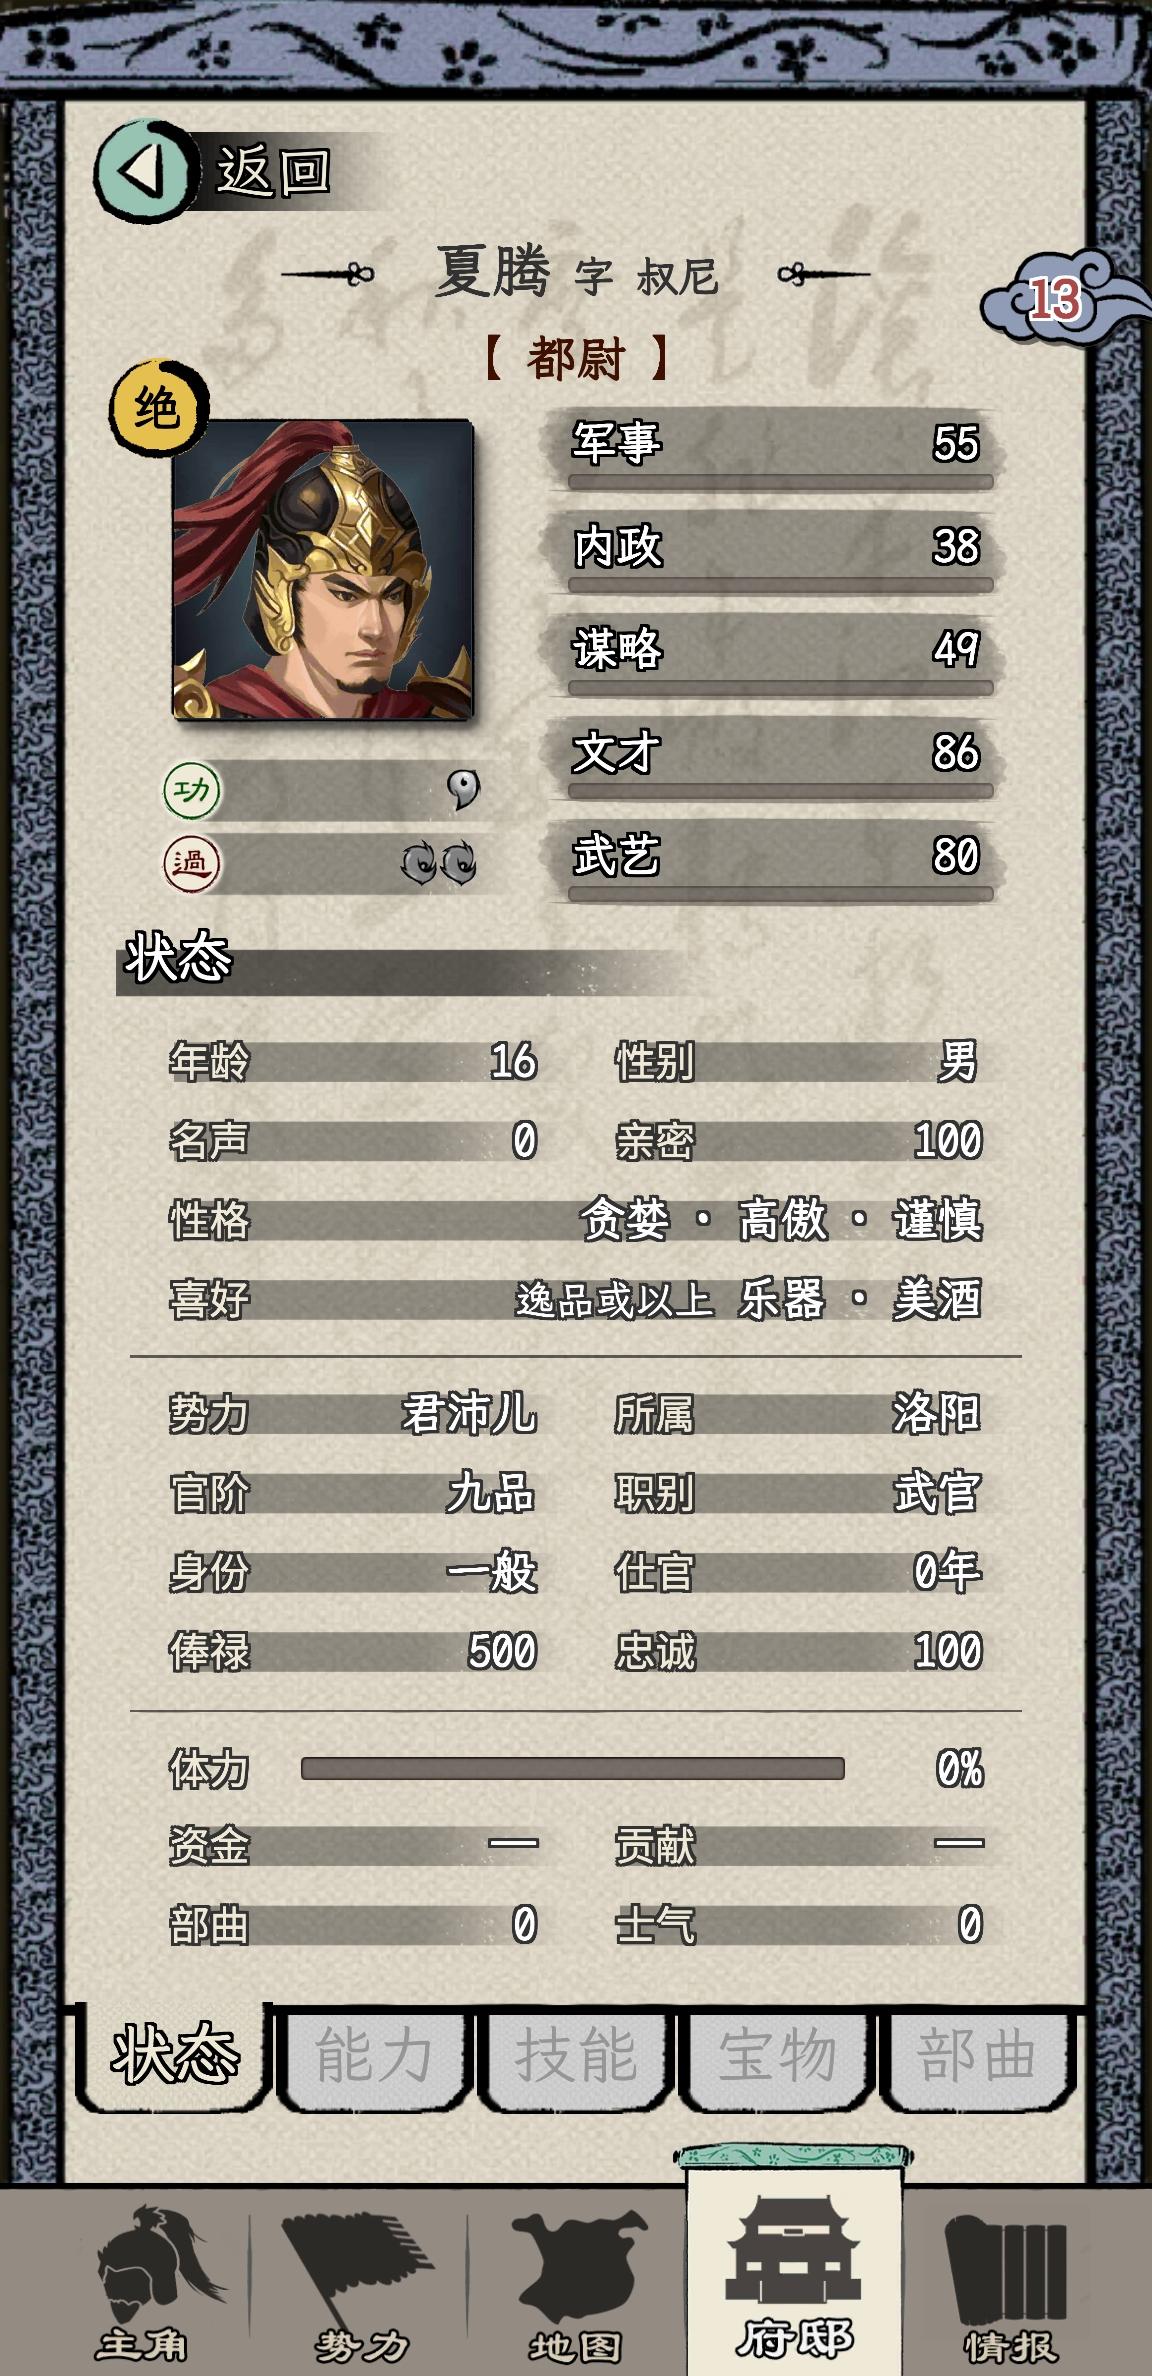Screen dimensions: 1152x2376
Task: Select the 府邸 residence nav item
Action: coord(794,2286)
